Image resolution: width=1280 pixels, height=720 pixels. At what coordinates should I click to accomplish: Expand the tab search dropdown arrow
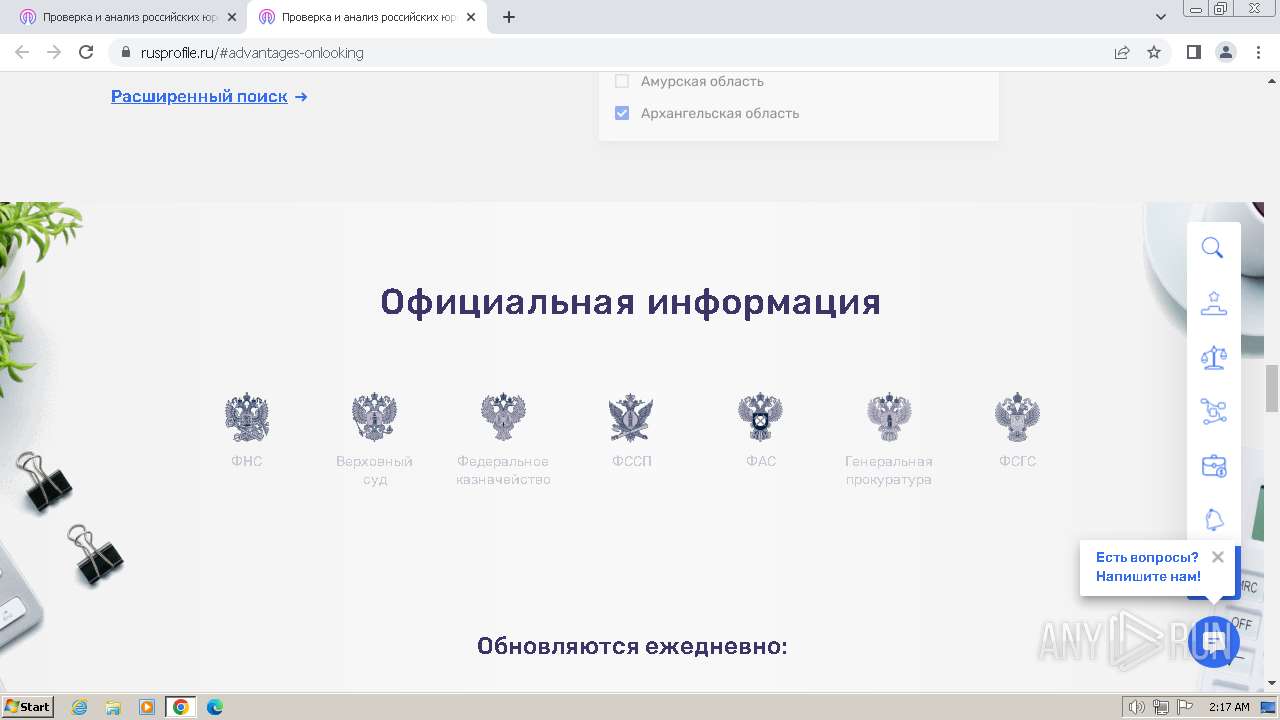(1161, 17)
